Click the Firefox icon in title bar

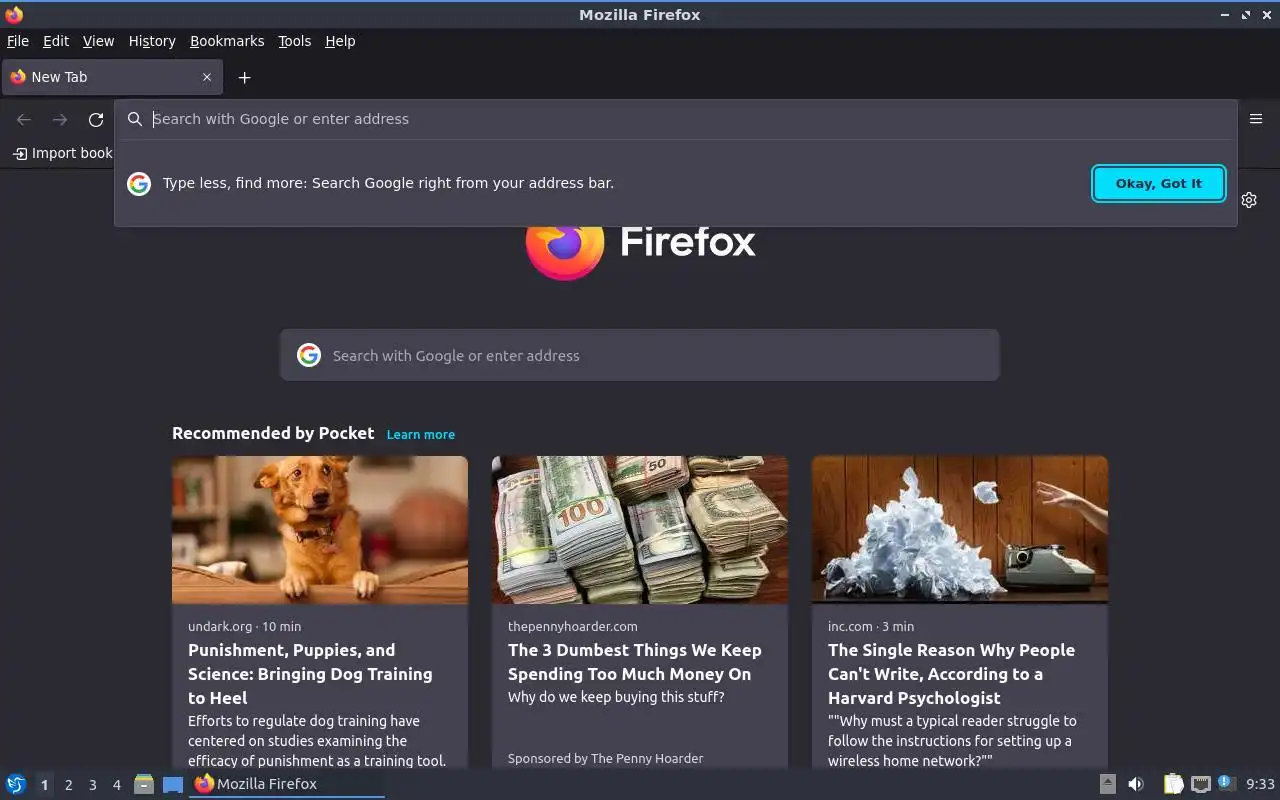coord(14,14)
